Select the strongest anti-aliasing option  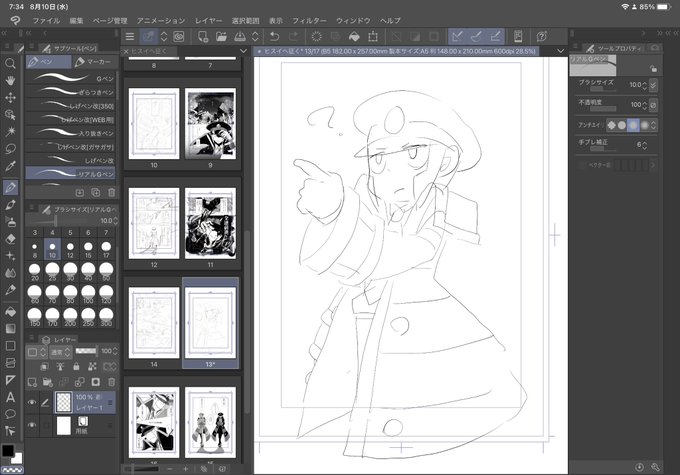point(644,125)
